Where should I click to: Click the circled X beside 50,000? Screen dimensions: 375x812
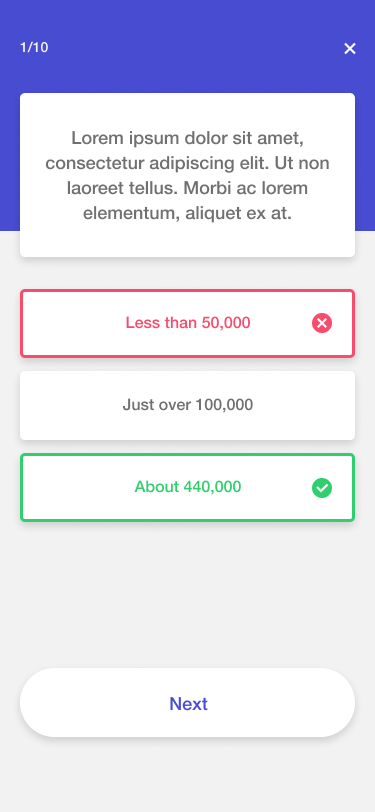point(322,323)
